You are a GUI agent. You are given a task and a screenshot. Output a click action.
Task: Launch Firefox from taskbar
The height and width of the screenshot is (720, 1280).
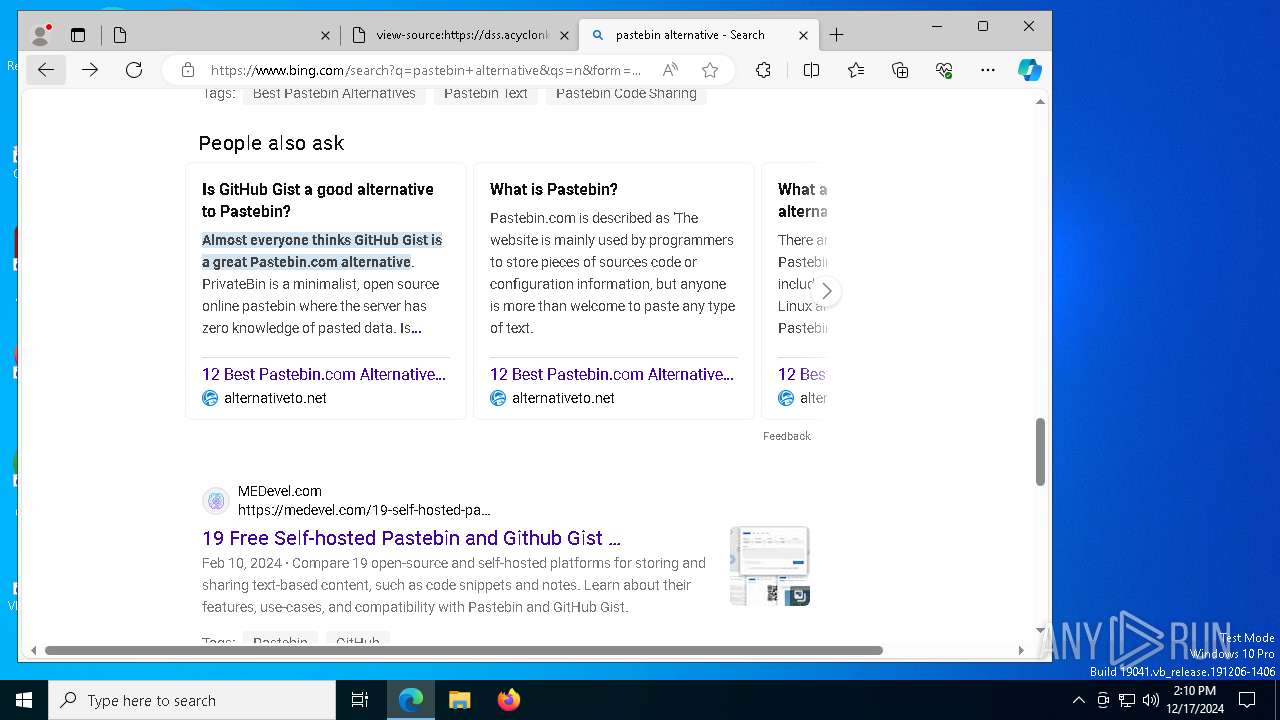coord(508,700)
